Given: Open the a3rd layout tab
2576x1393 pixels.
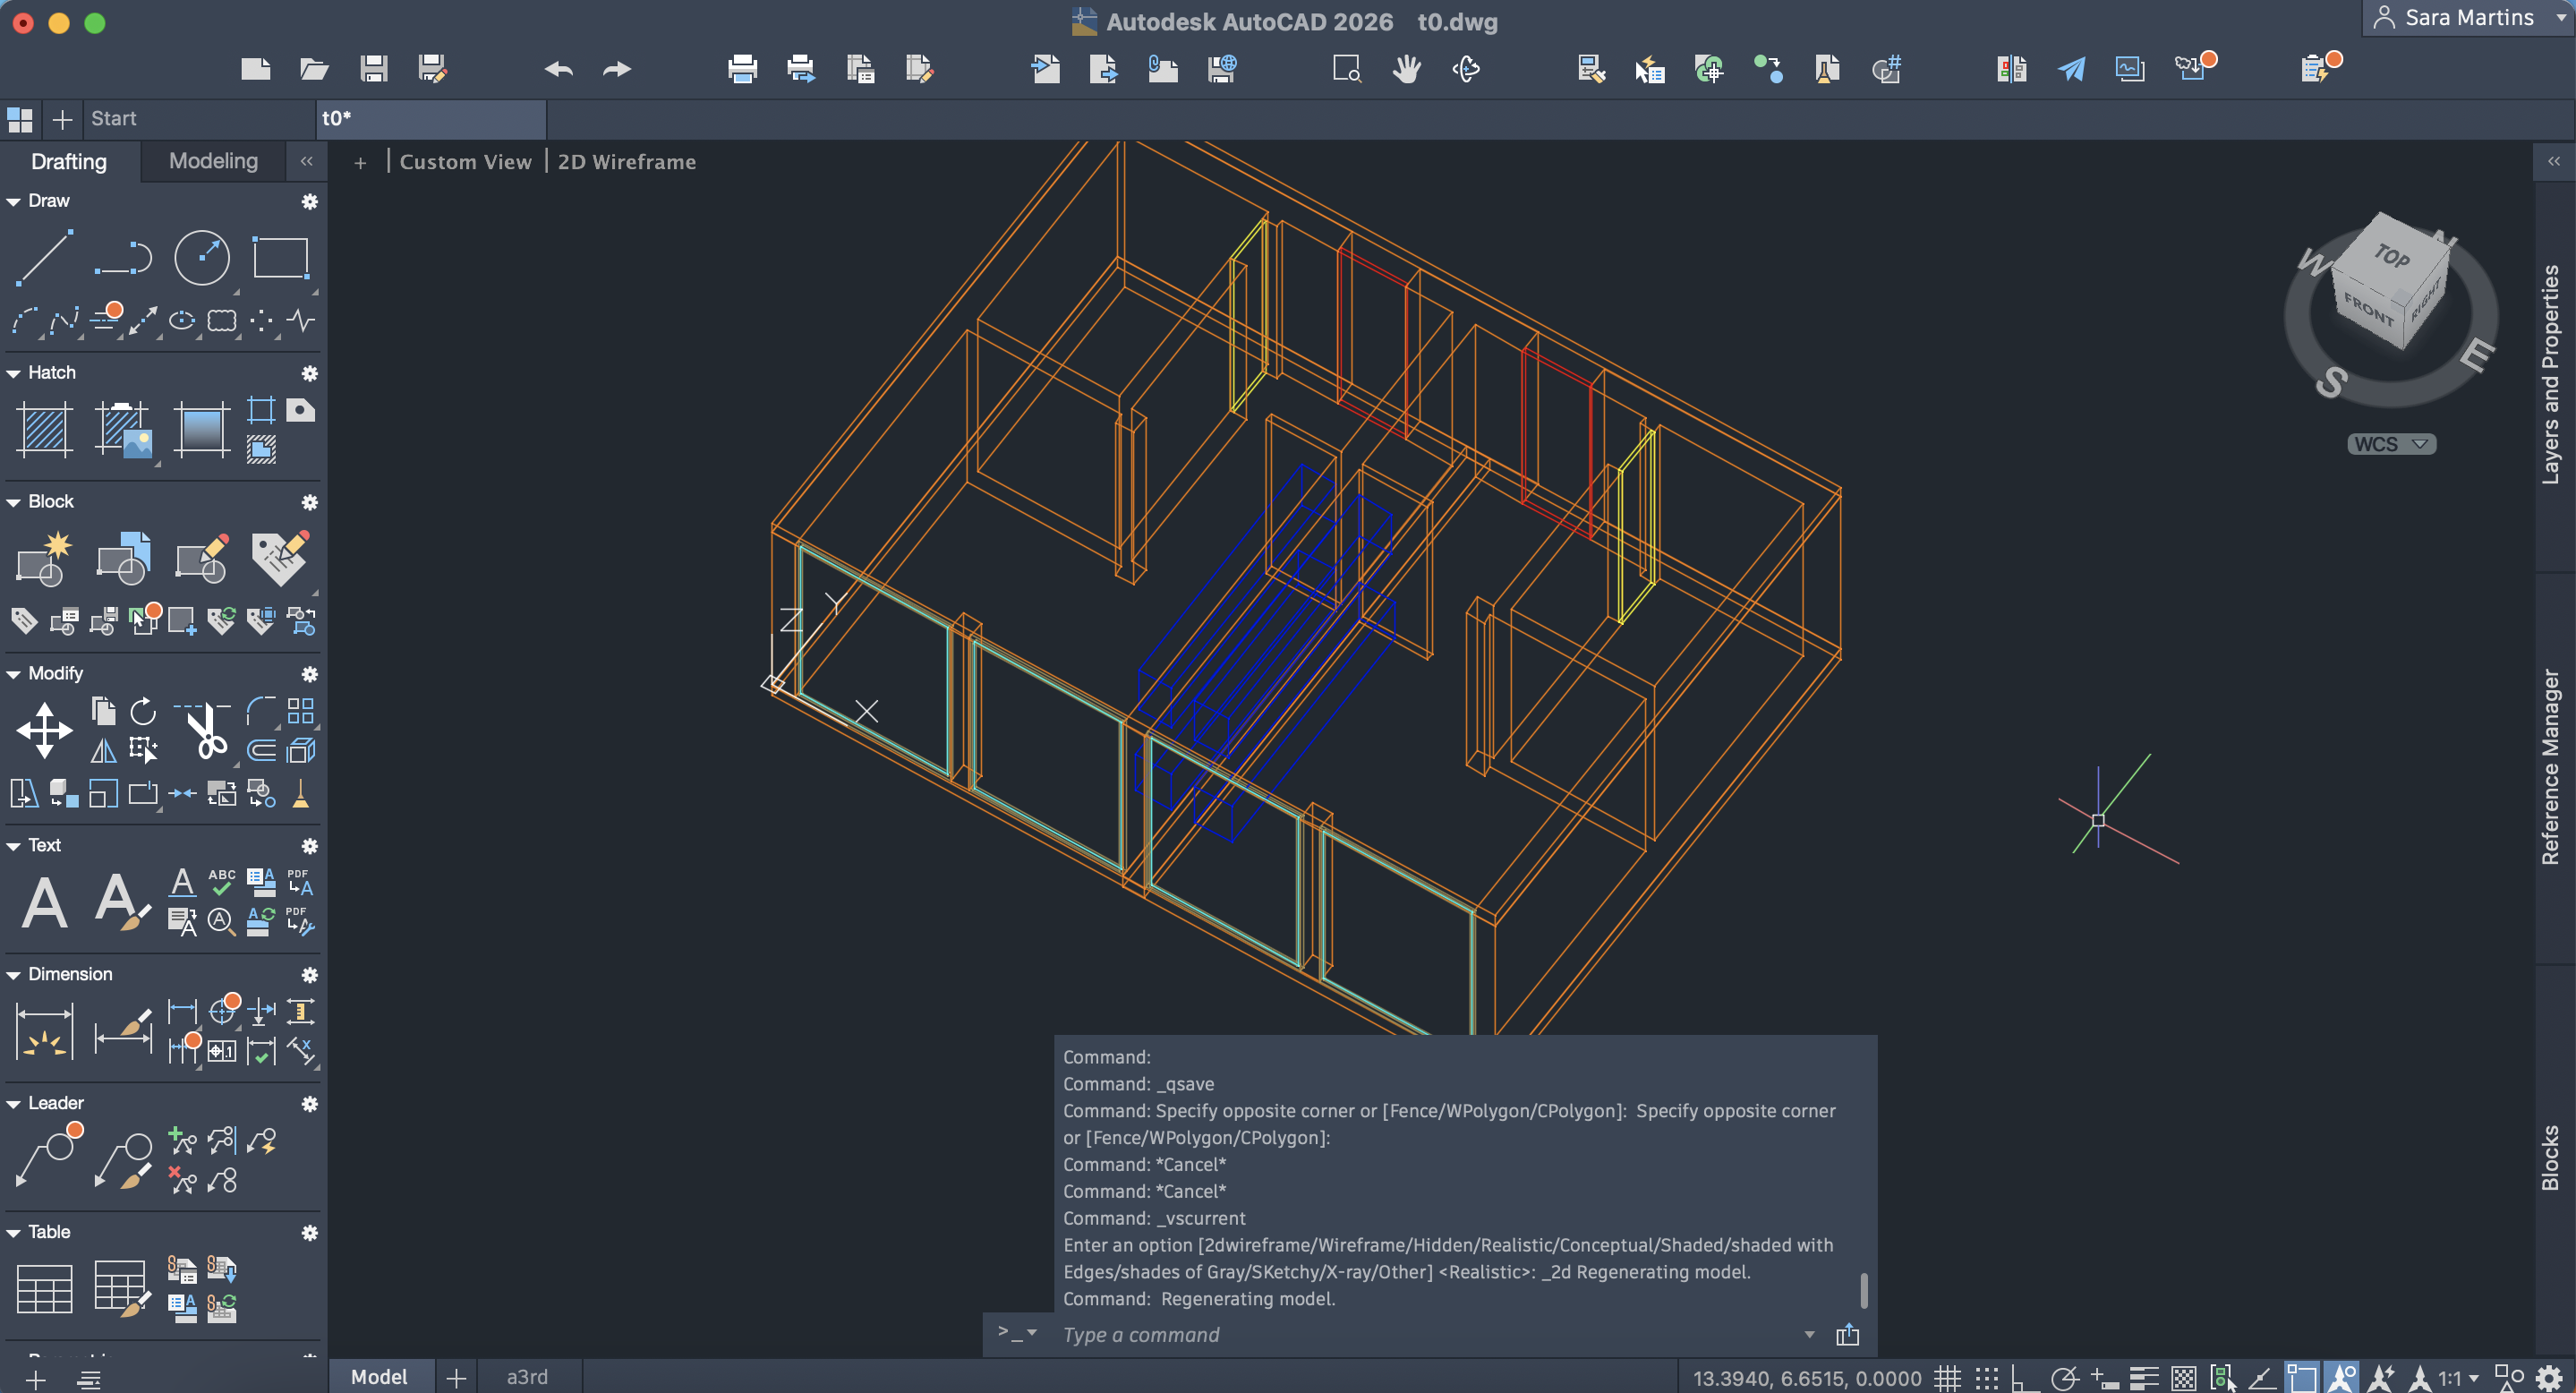Looking at the screenshot, I should (527, 1377).
